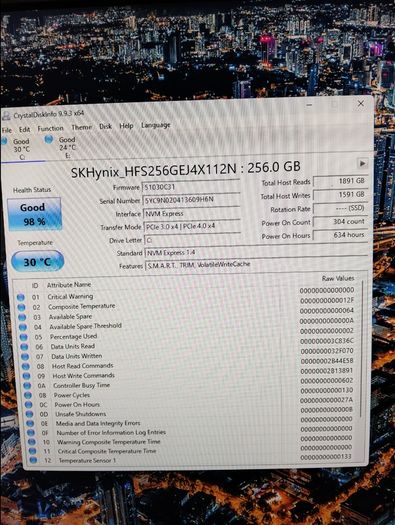Select the Unsafe Shutdowns attribute name
395x525 pixels.
click(x=81, y=414)
